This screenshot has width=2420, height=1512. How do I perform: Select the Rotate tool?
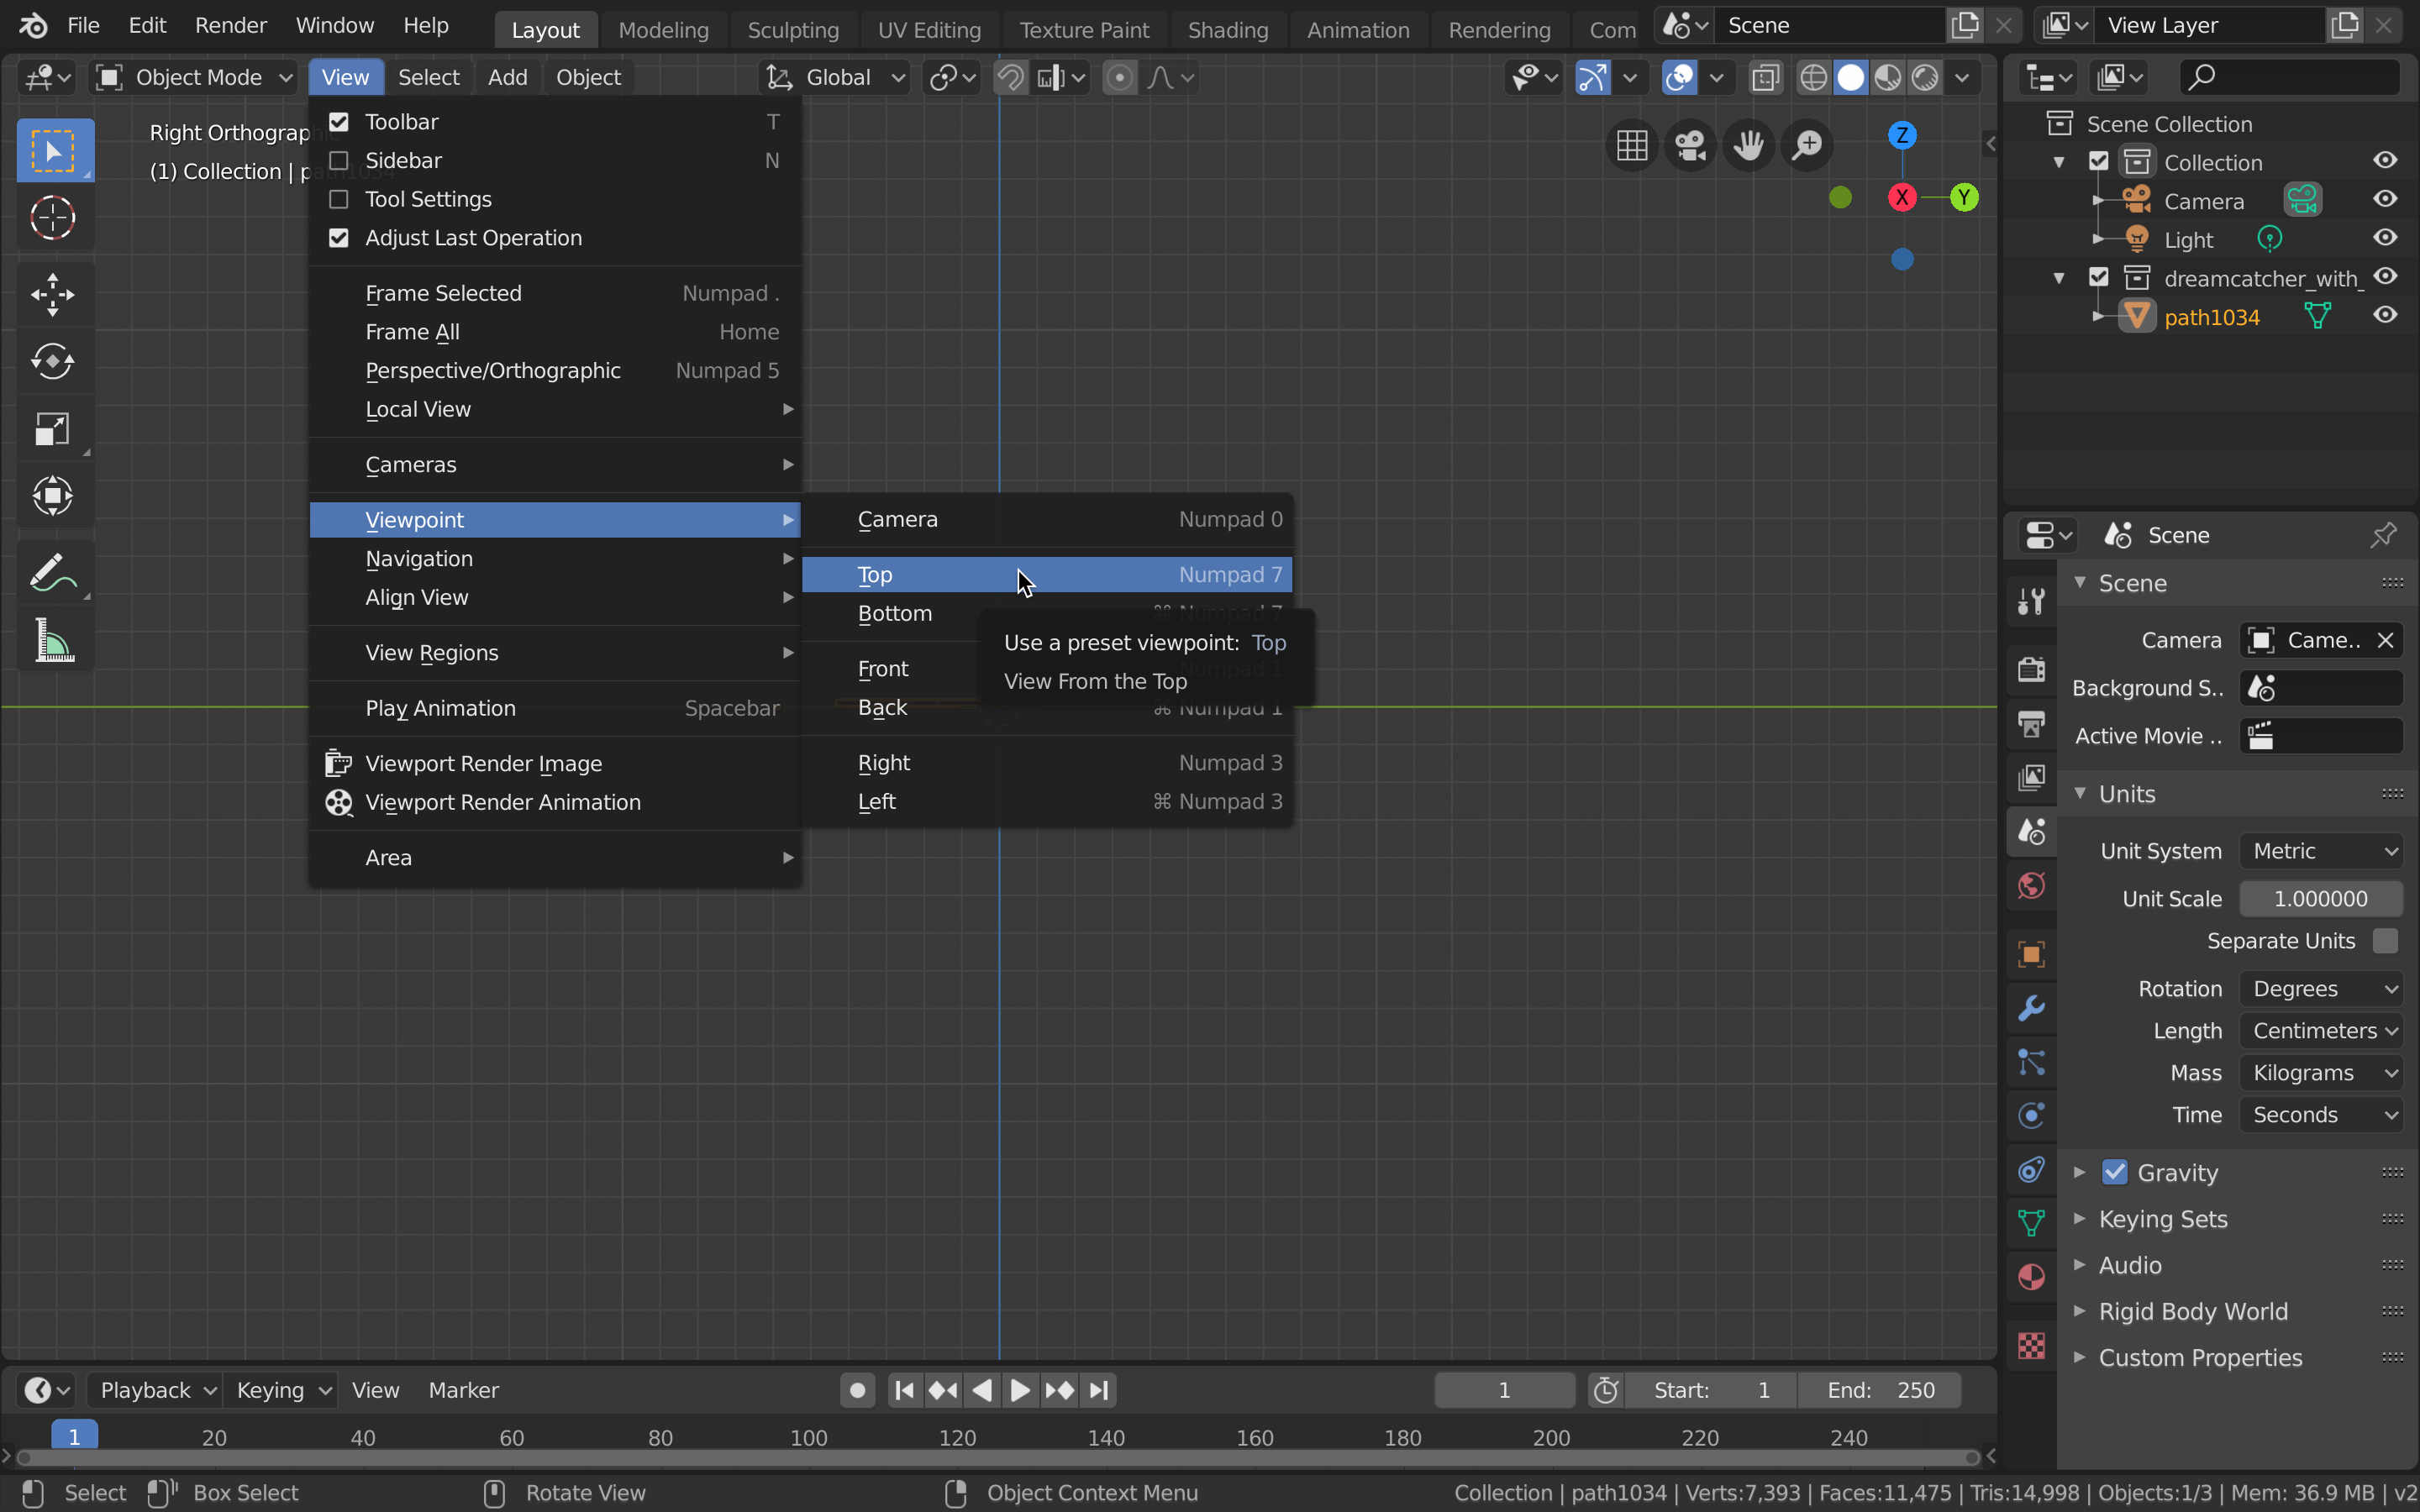tap(54, 361)
